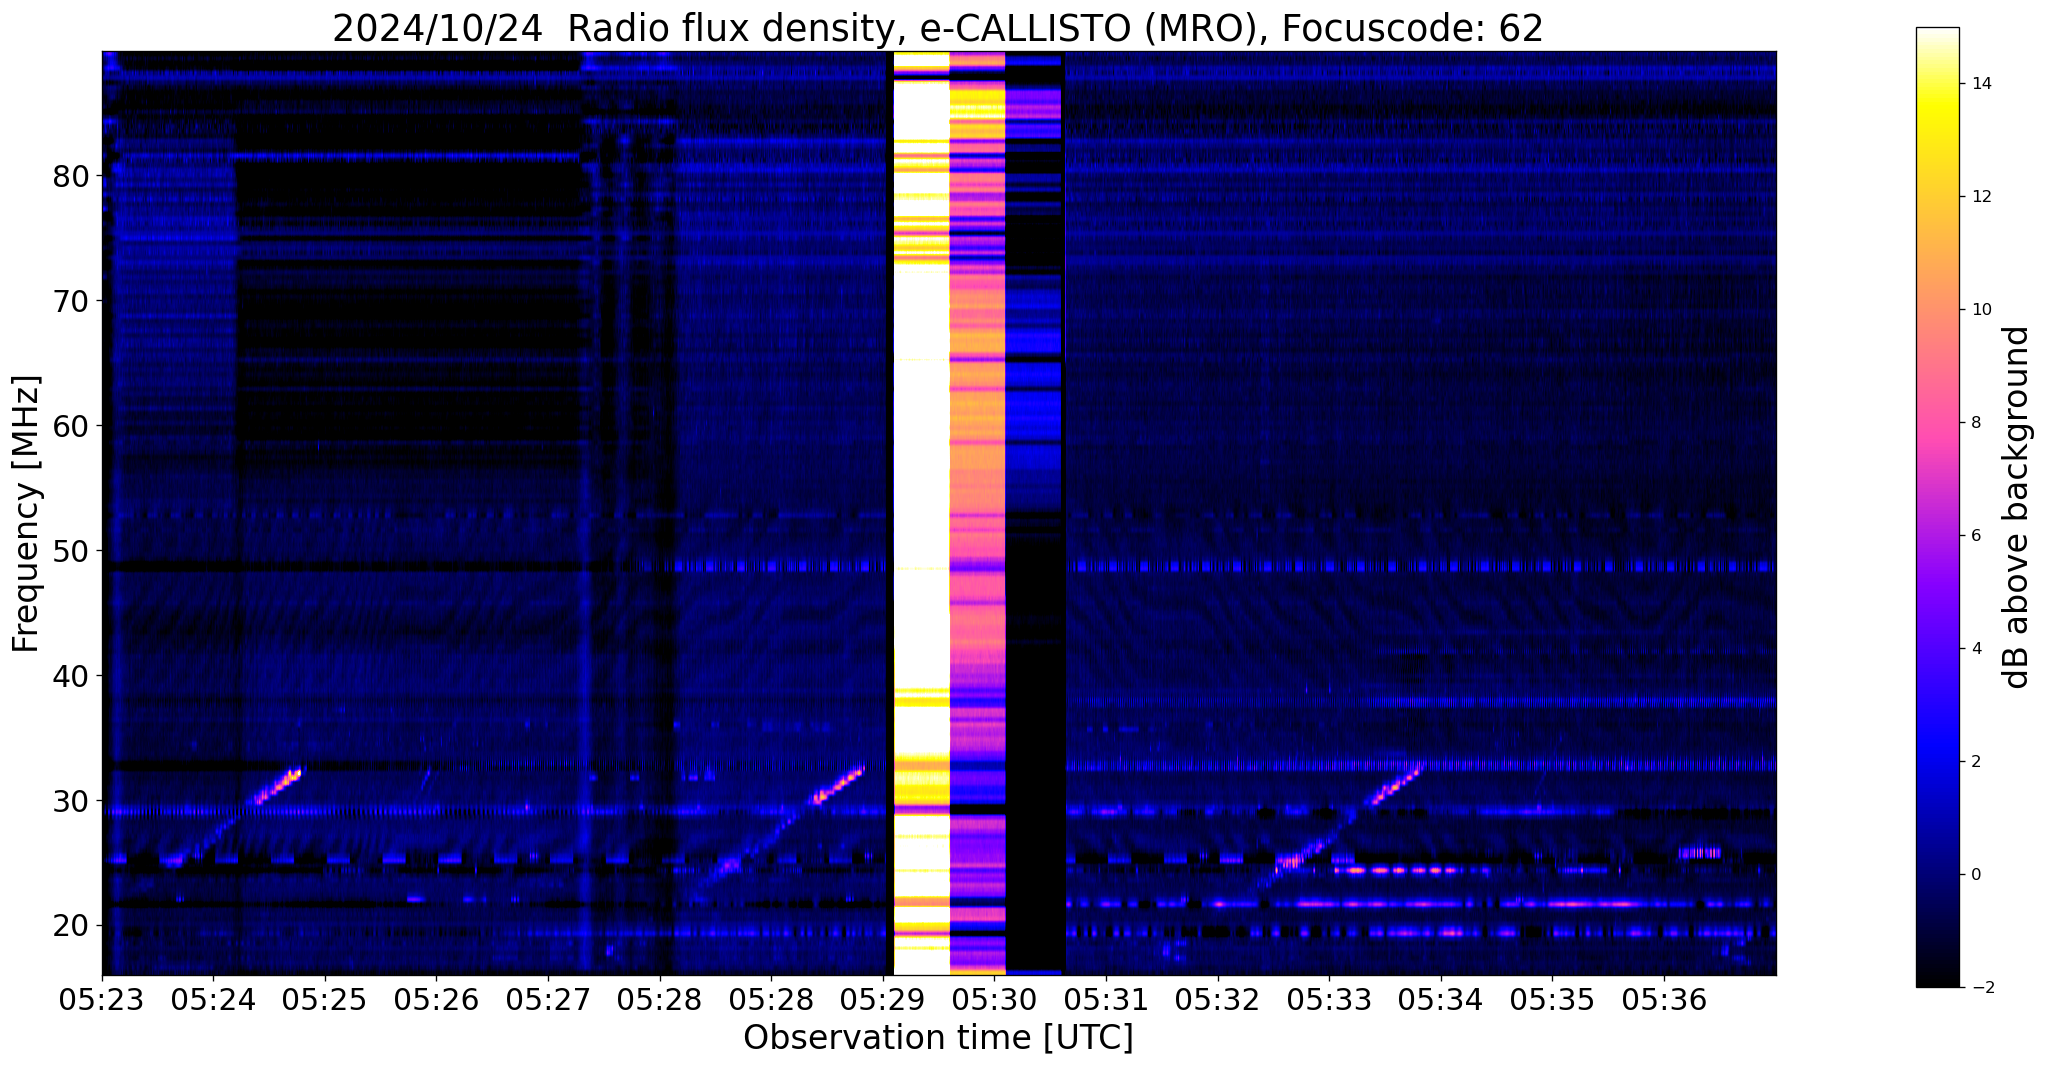Click the colorbar's 12 dB tick label

pyautogui.click(x=1981, y=197)
